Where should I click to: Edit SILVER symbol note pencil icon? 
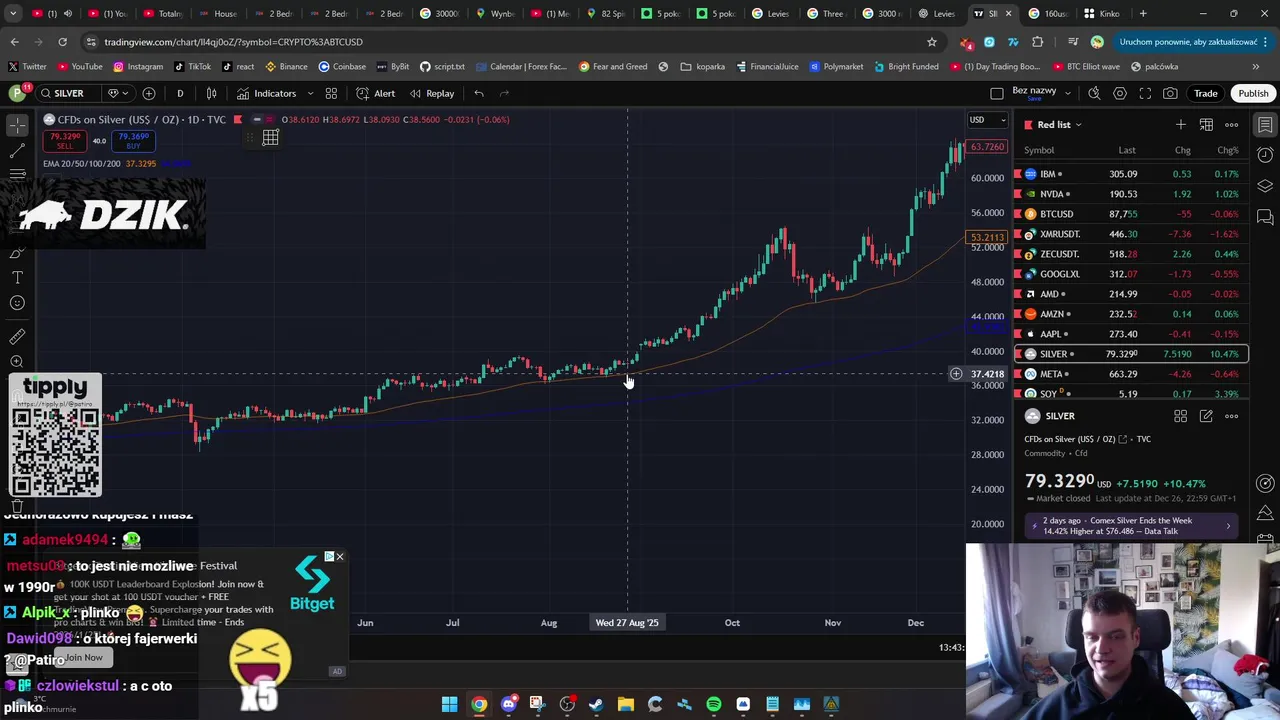click(1206, 416)
